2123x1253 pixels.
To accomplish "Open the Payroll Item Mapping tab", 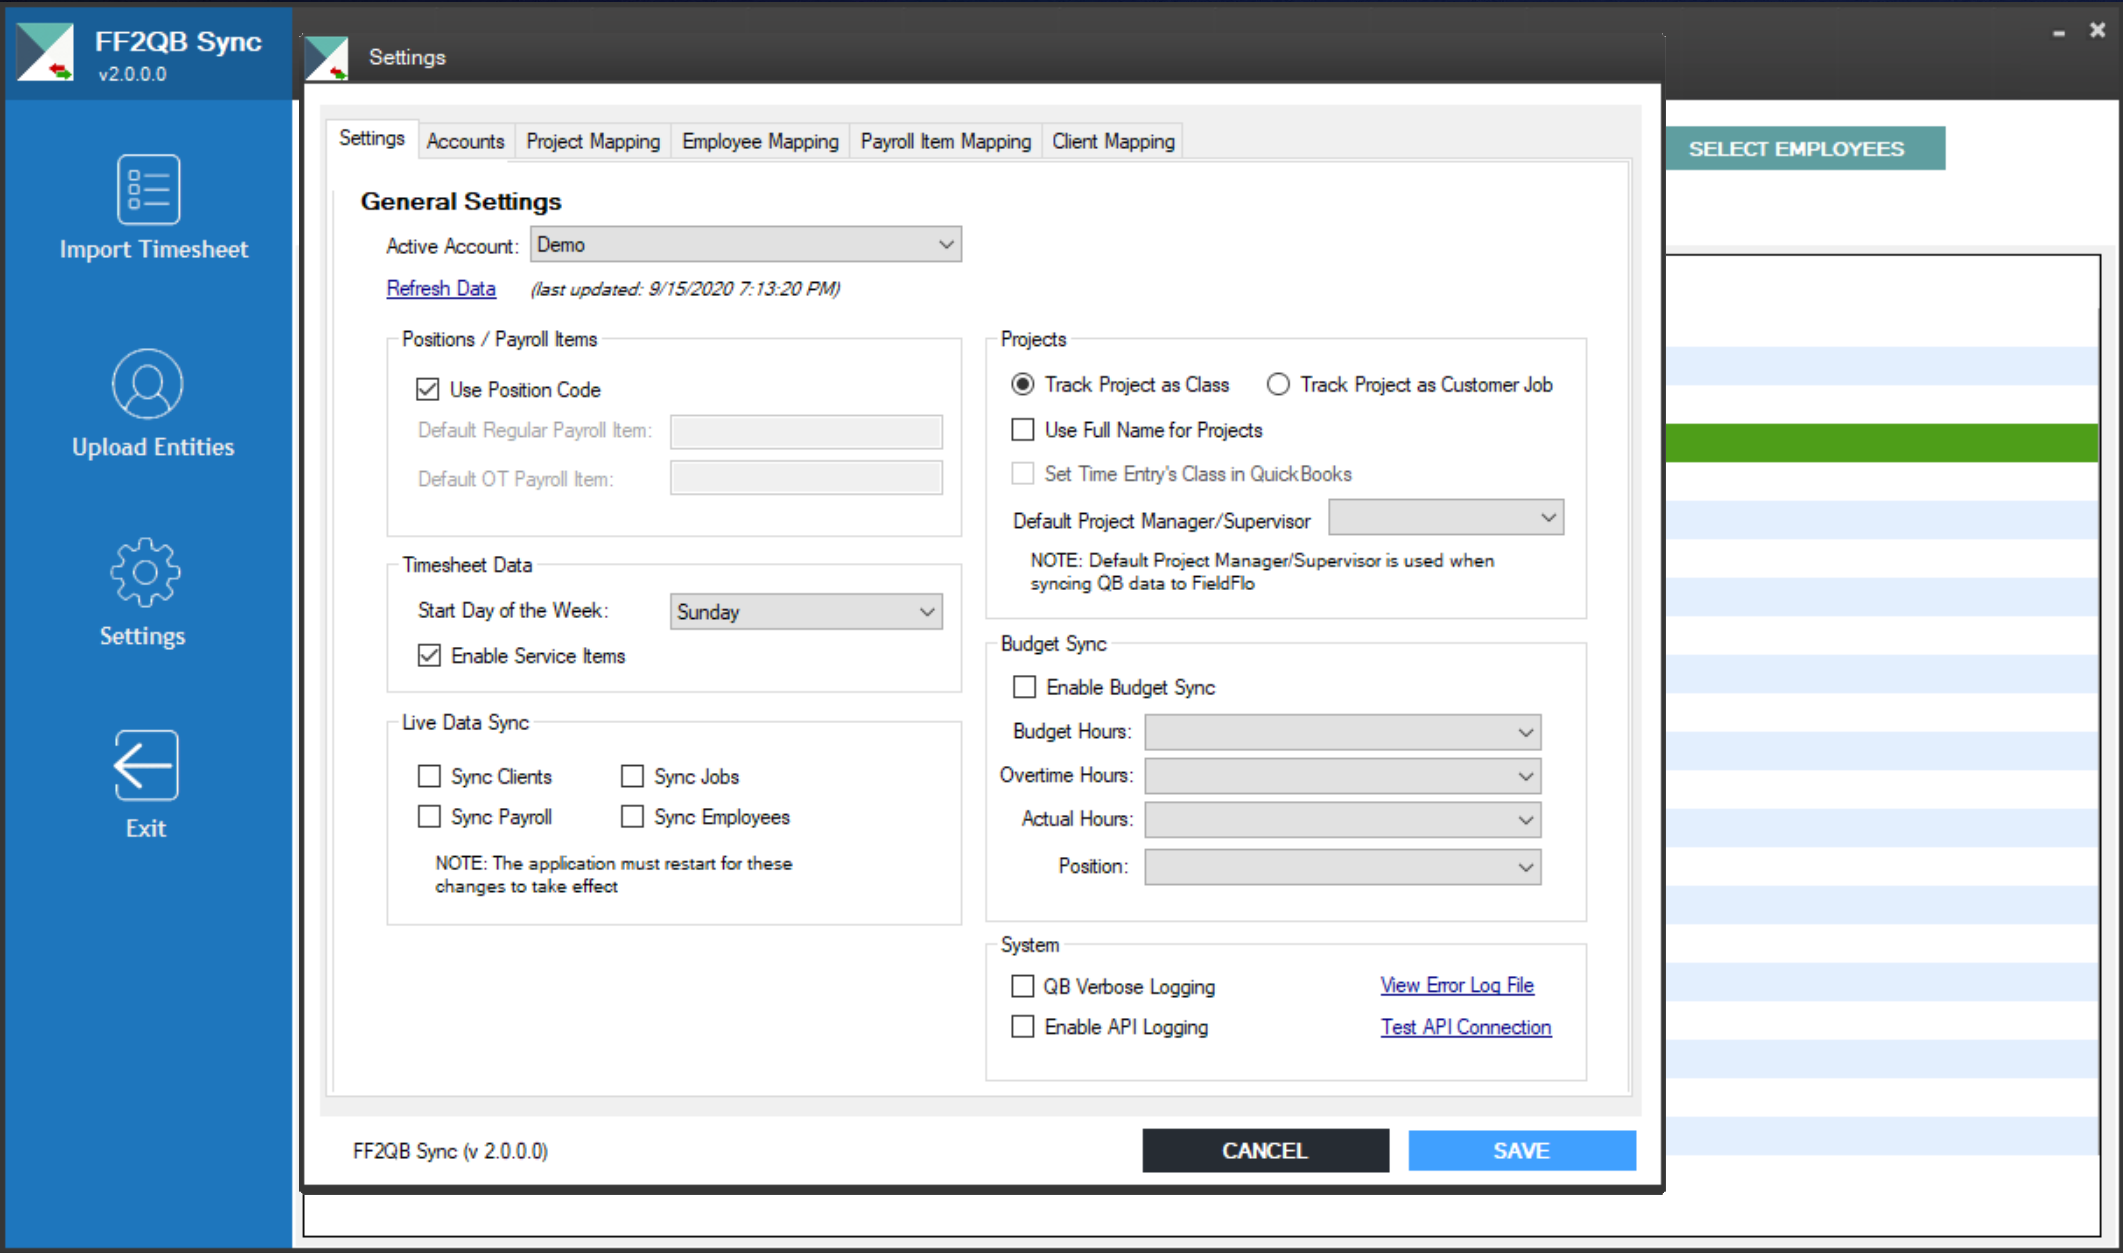I will (945, 141).
